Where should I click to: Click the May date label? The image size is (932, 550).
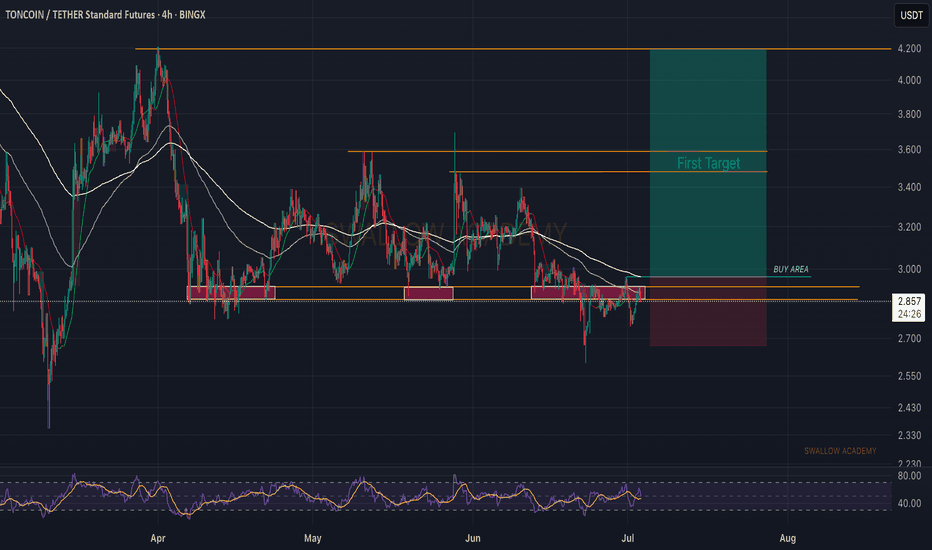pos(313,538)
